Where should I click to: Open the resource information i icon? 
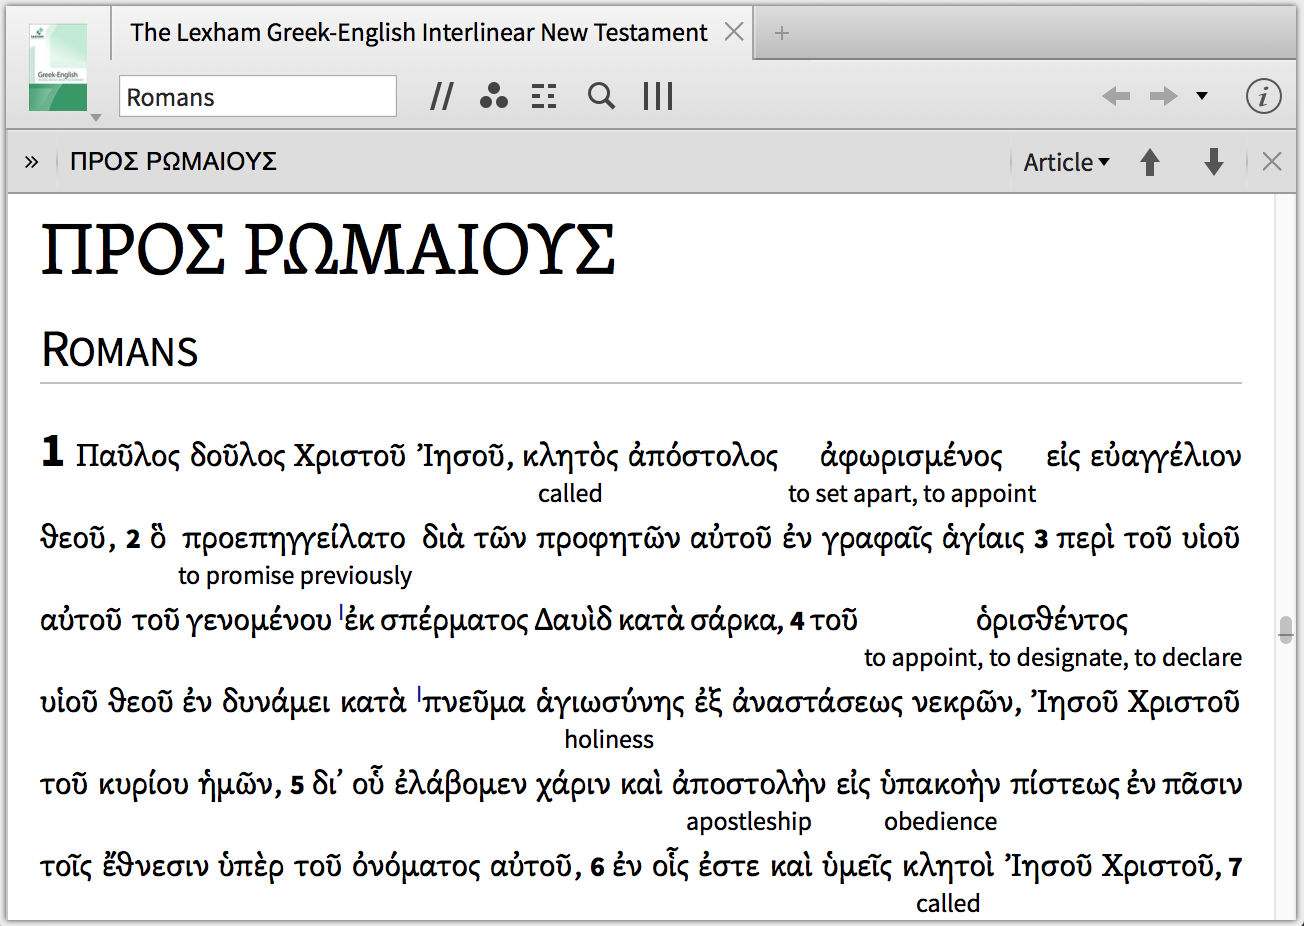click(1264, 96)
